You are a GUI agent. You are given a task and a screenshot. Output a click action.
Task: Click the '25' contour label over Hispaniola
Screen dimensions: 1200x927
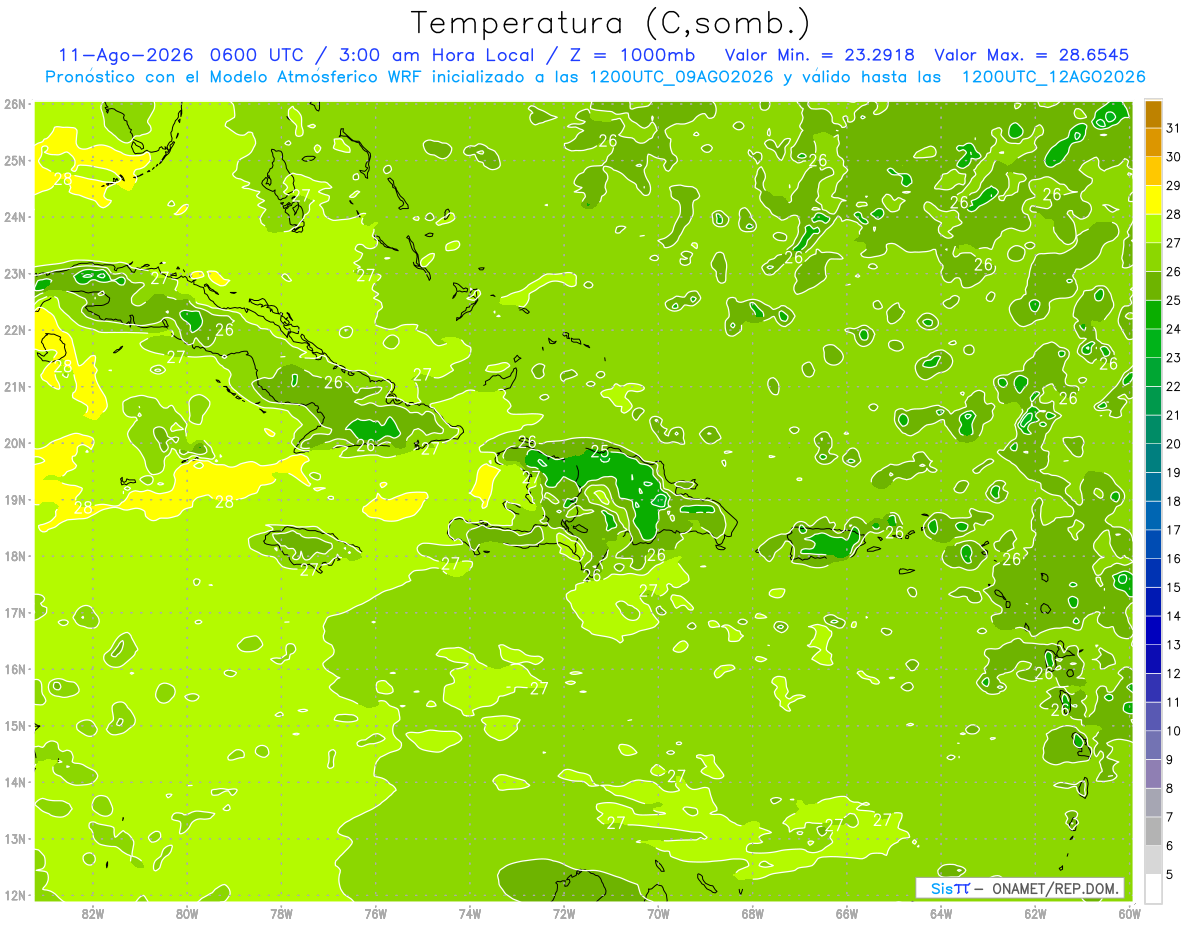click(x=599, y=451)
